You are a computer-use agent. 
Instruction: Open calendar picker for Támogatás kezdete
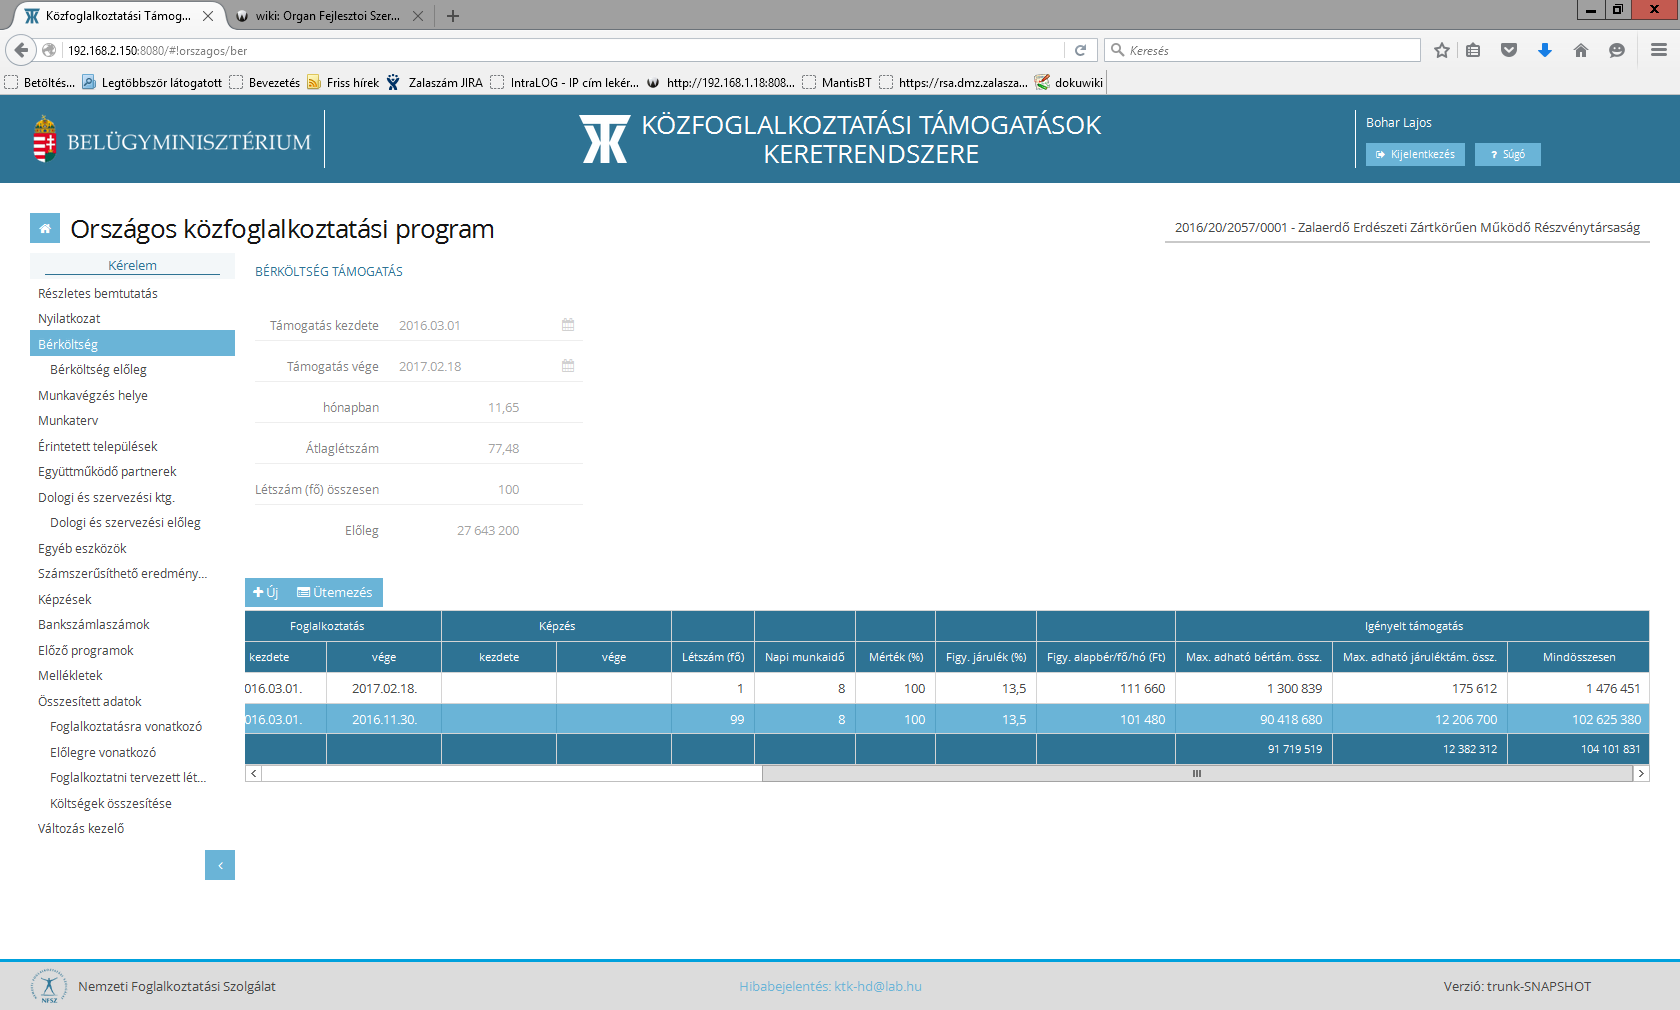click(568, 325)
